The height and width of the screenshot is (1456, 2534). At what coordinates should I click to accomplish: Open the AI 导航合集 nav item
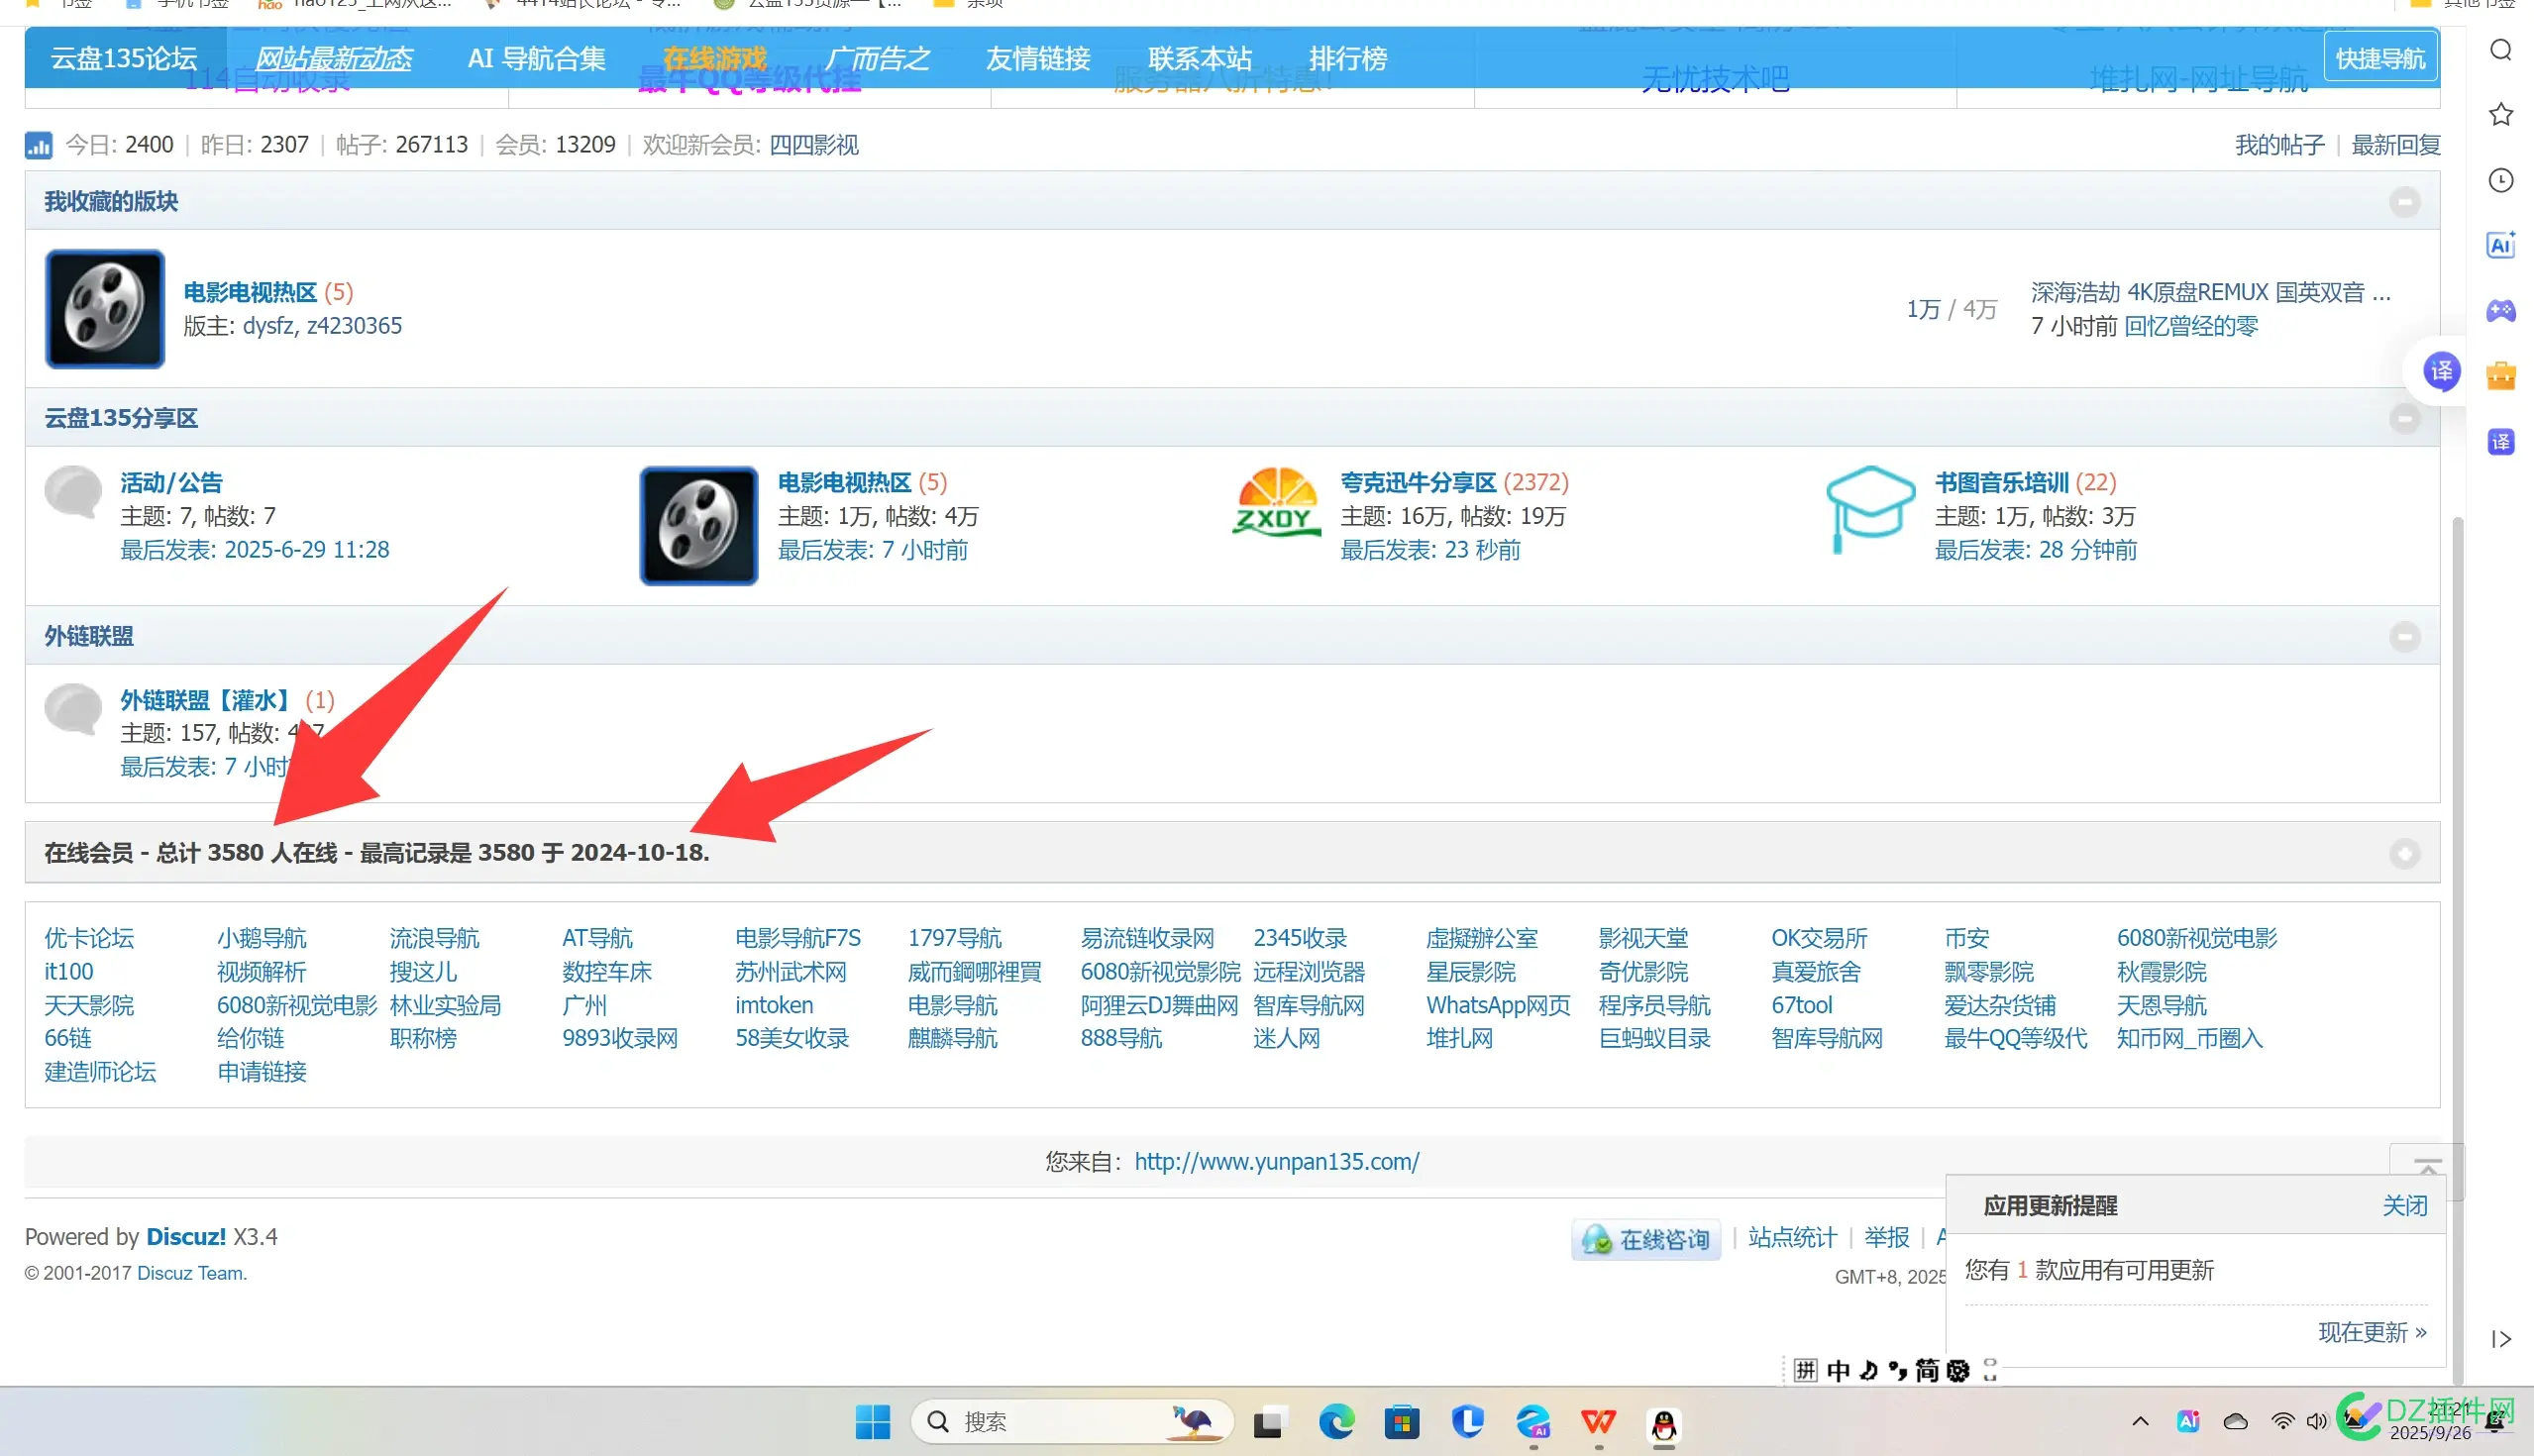(x=536, y=58)
